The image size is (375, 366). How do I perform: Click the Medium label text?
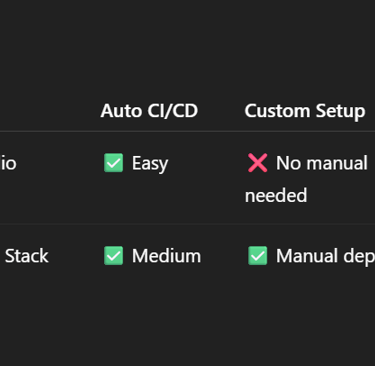click(x=166, y=256)
